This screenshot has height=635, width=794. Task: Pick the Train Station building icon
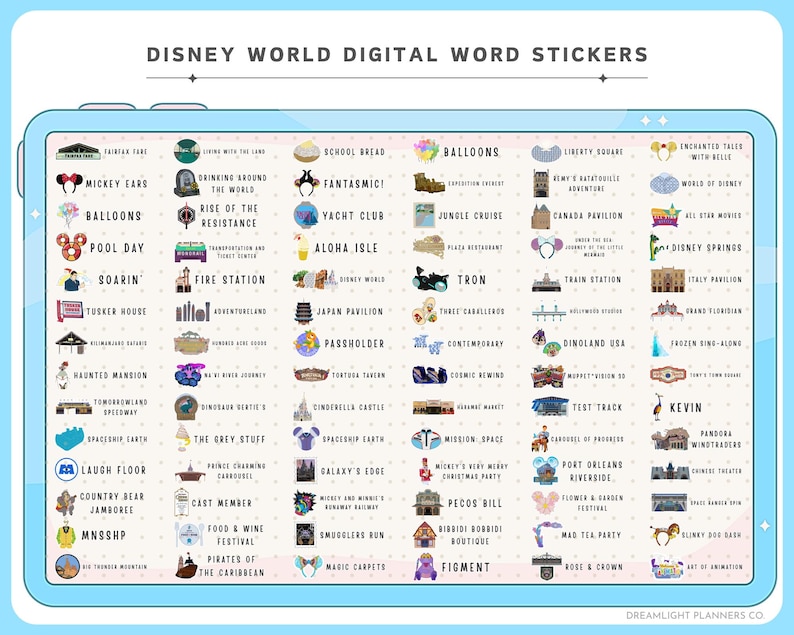(x=546, y=282)
